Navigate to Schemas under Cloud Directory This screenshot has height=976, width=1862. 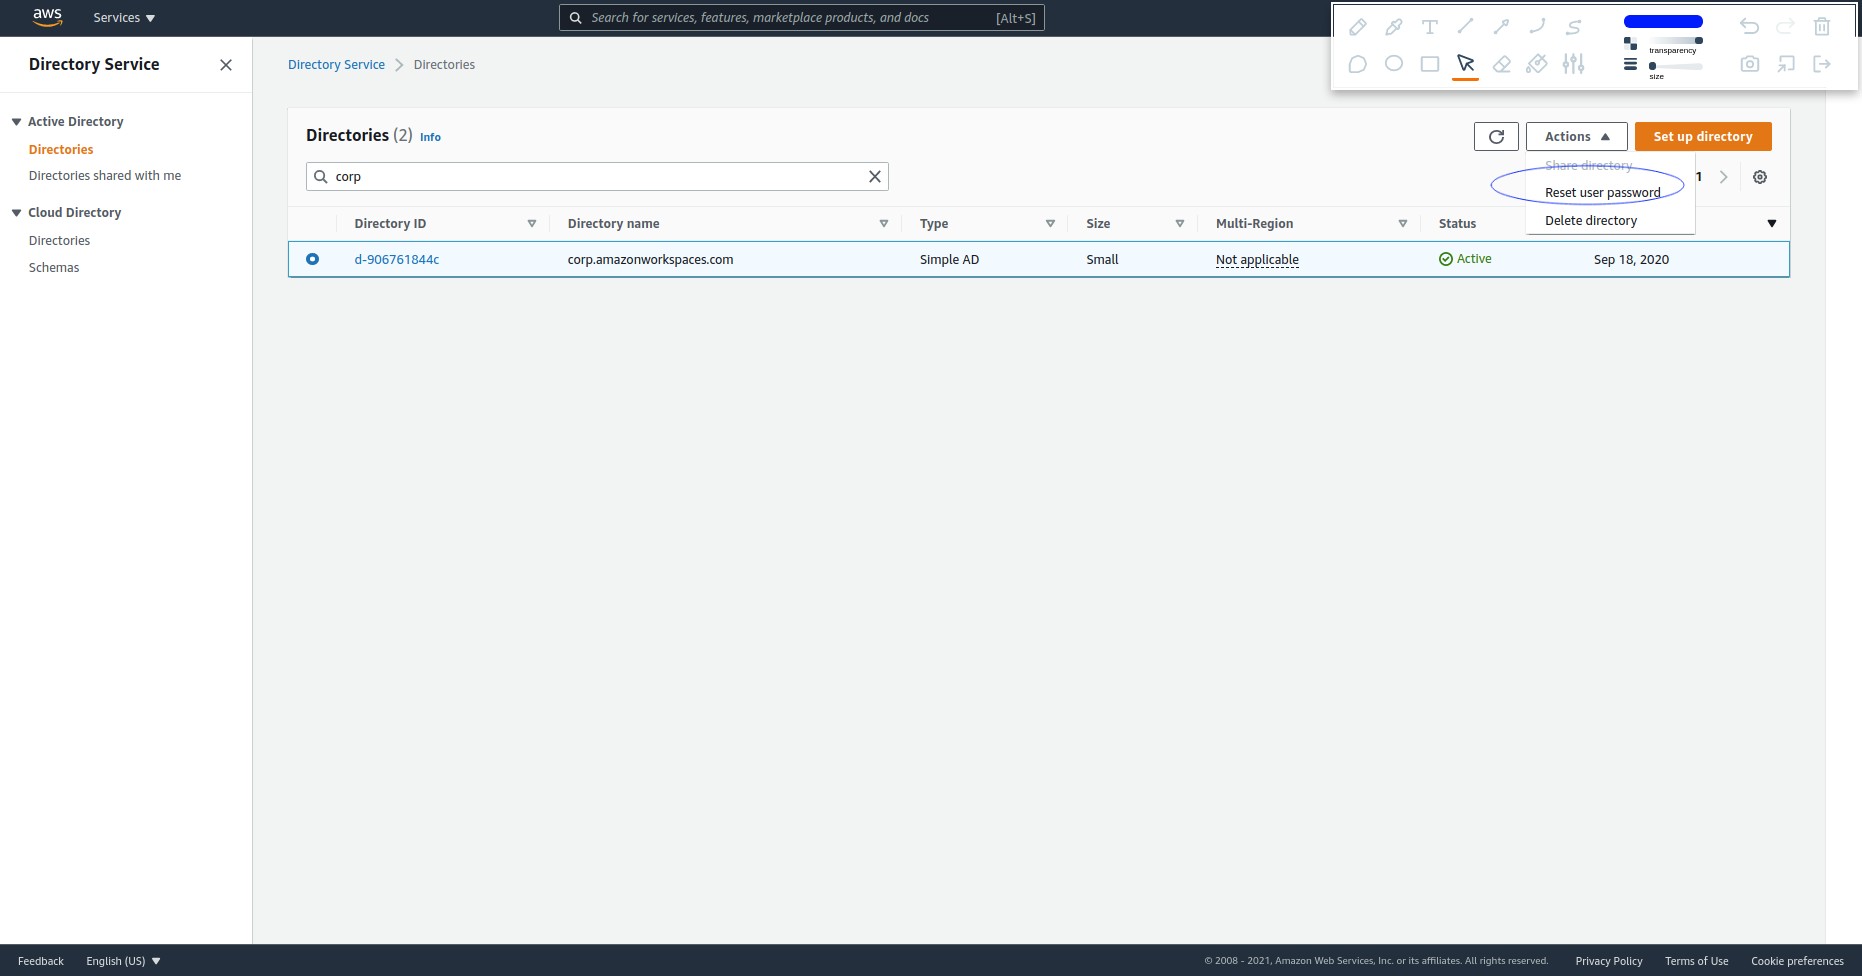(54, 267)
